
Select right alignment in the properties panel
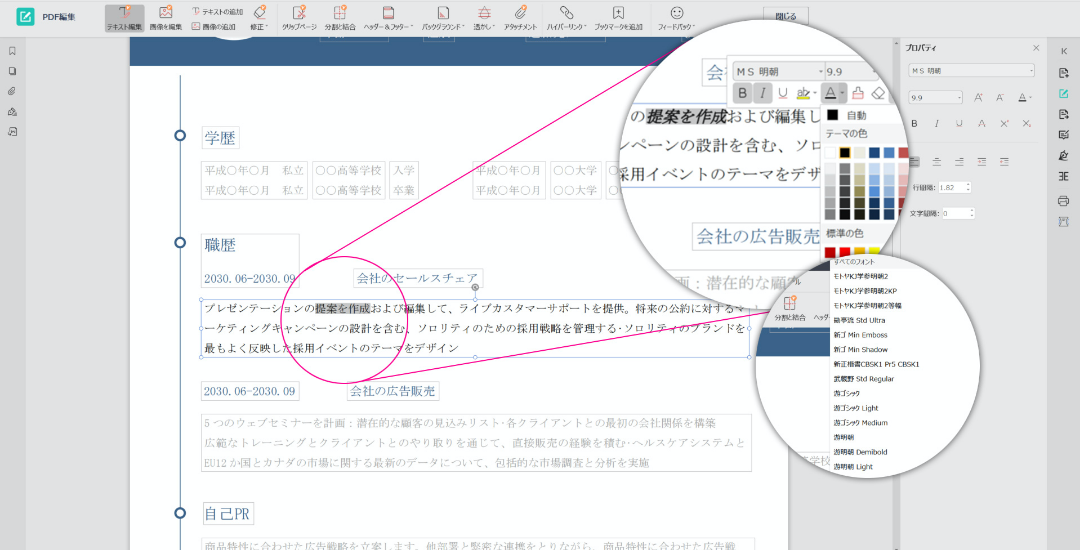pos(959,162)
